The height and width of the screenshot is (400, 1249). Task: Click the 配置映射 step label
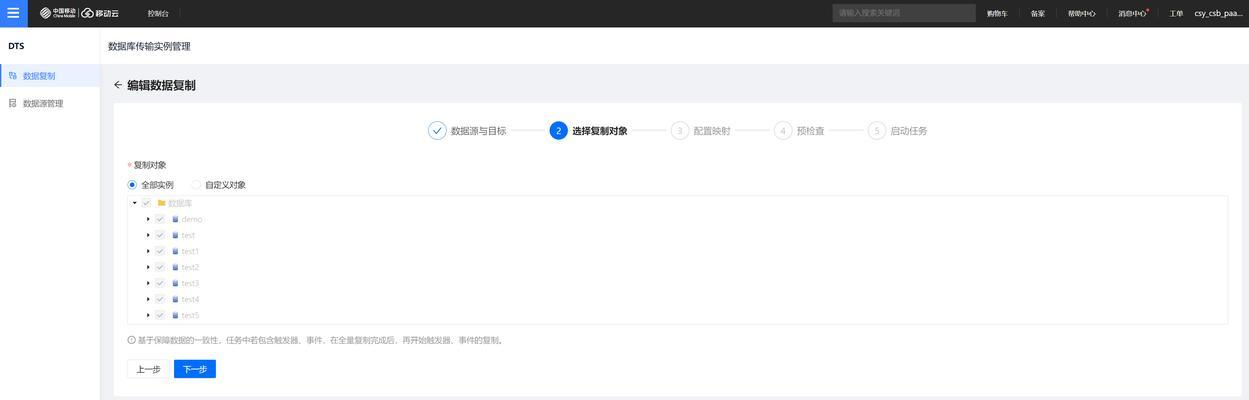tap(712, 131)
